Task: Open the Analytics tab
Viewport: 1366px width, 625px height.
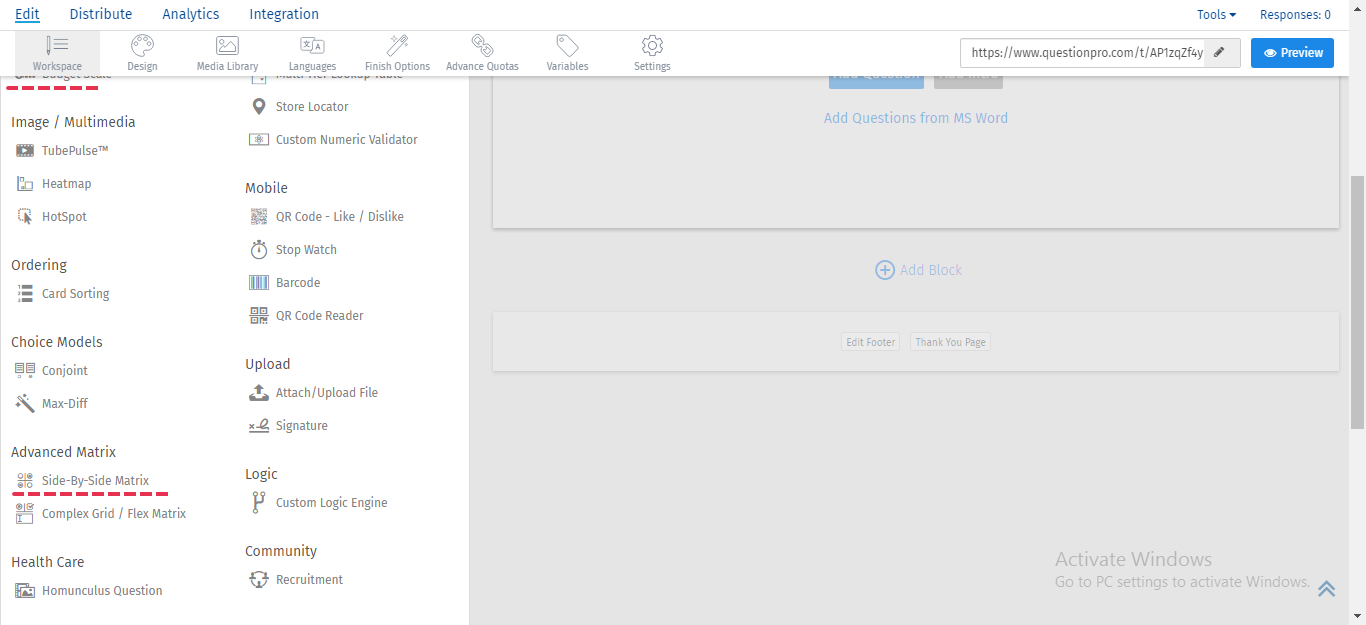Action: (x=190, y=14)
